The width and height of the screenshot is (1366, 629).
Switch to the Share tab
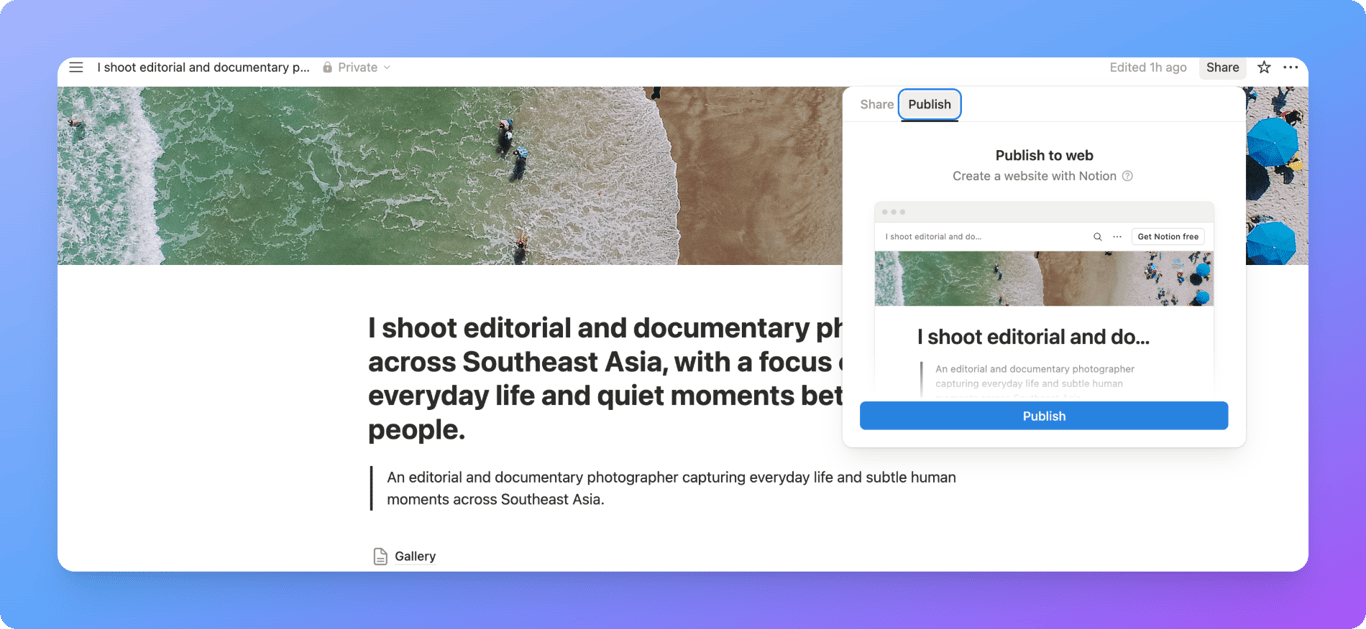point(876,104)
